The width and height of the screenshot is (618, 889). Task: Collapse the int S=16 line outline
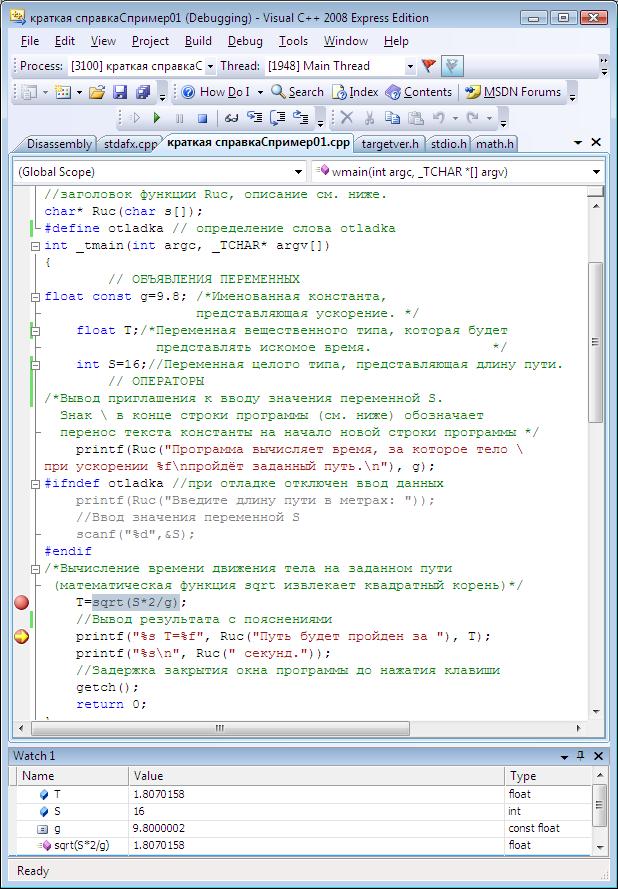pos(35,365)
